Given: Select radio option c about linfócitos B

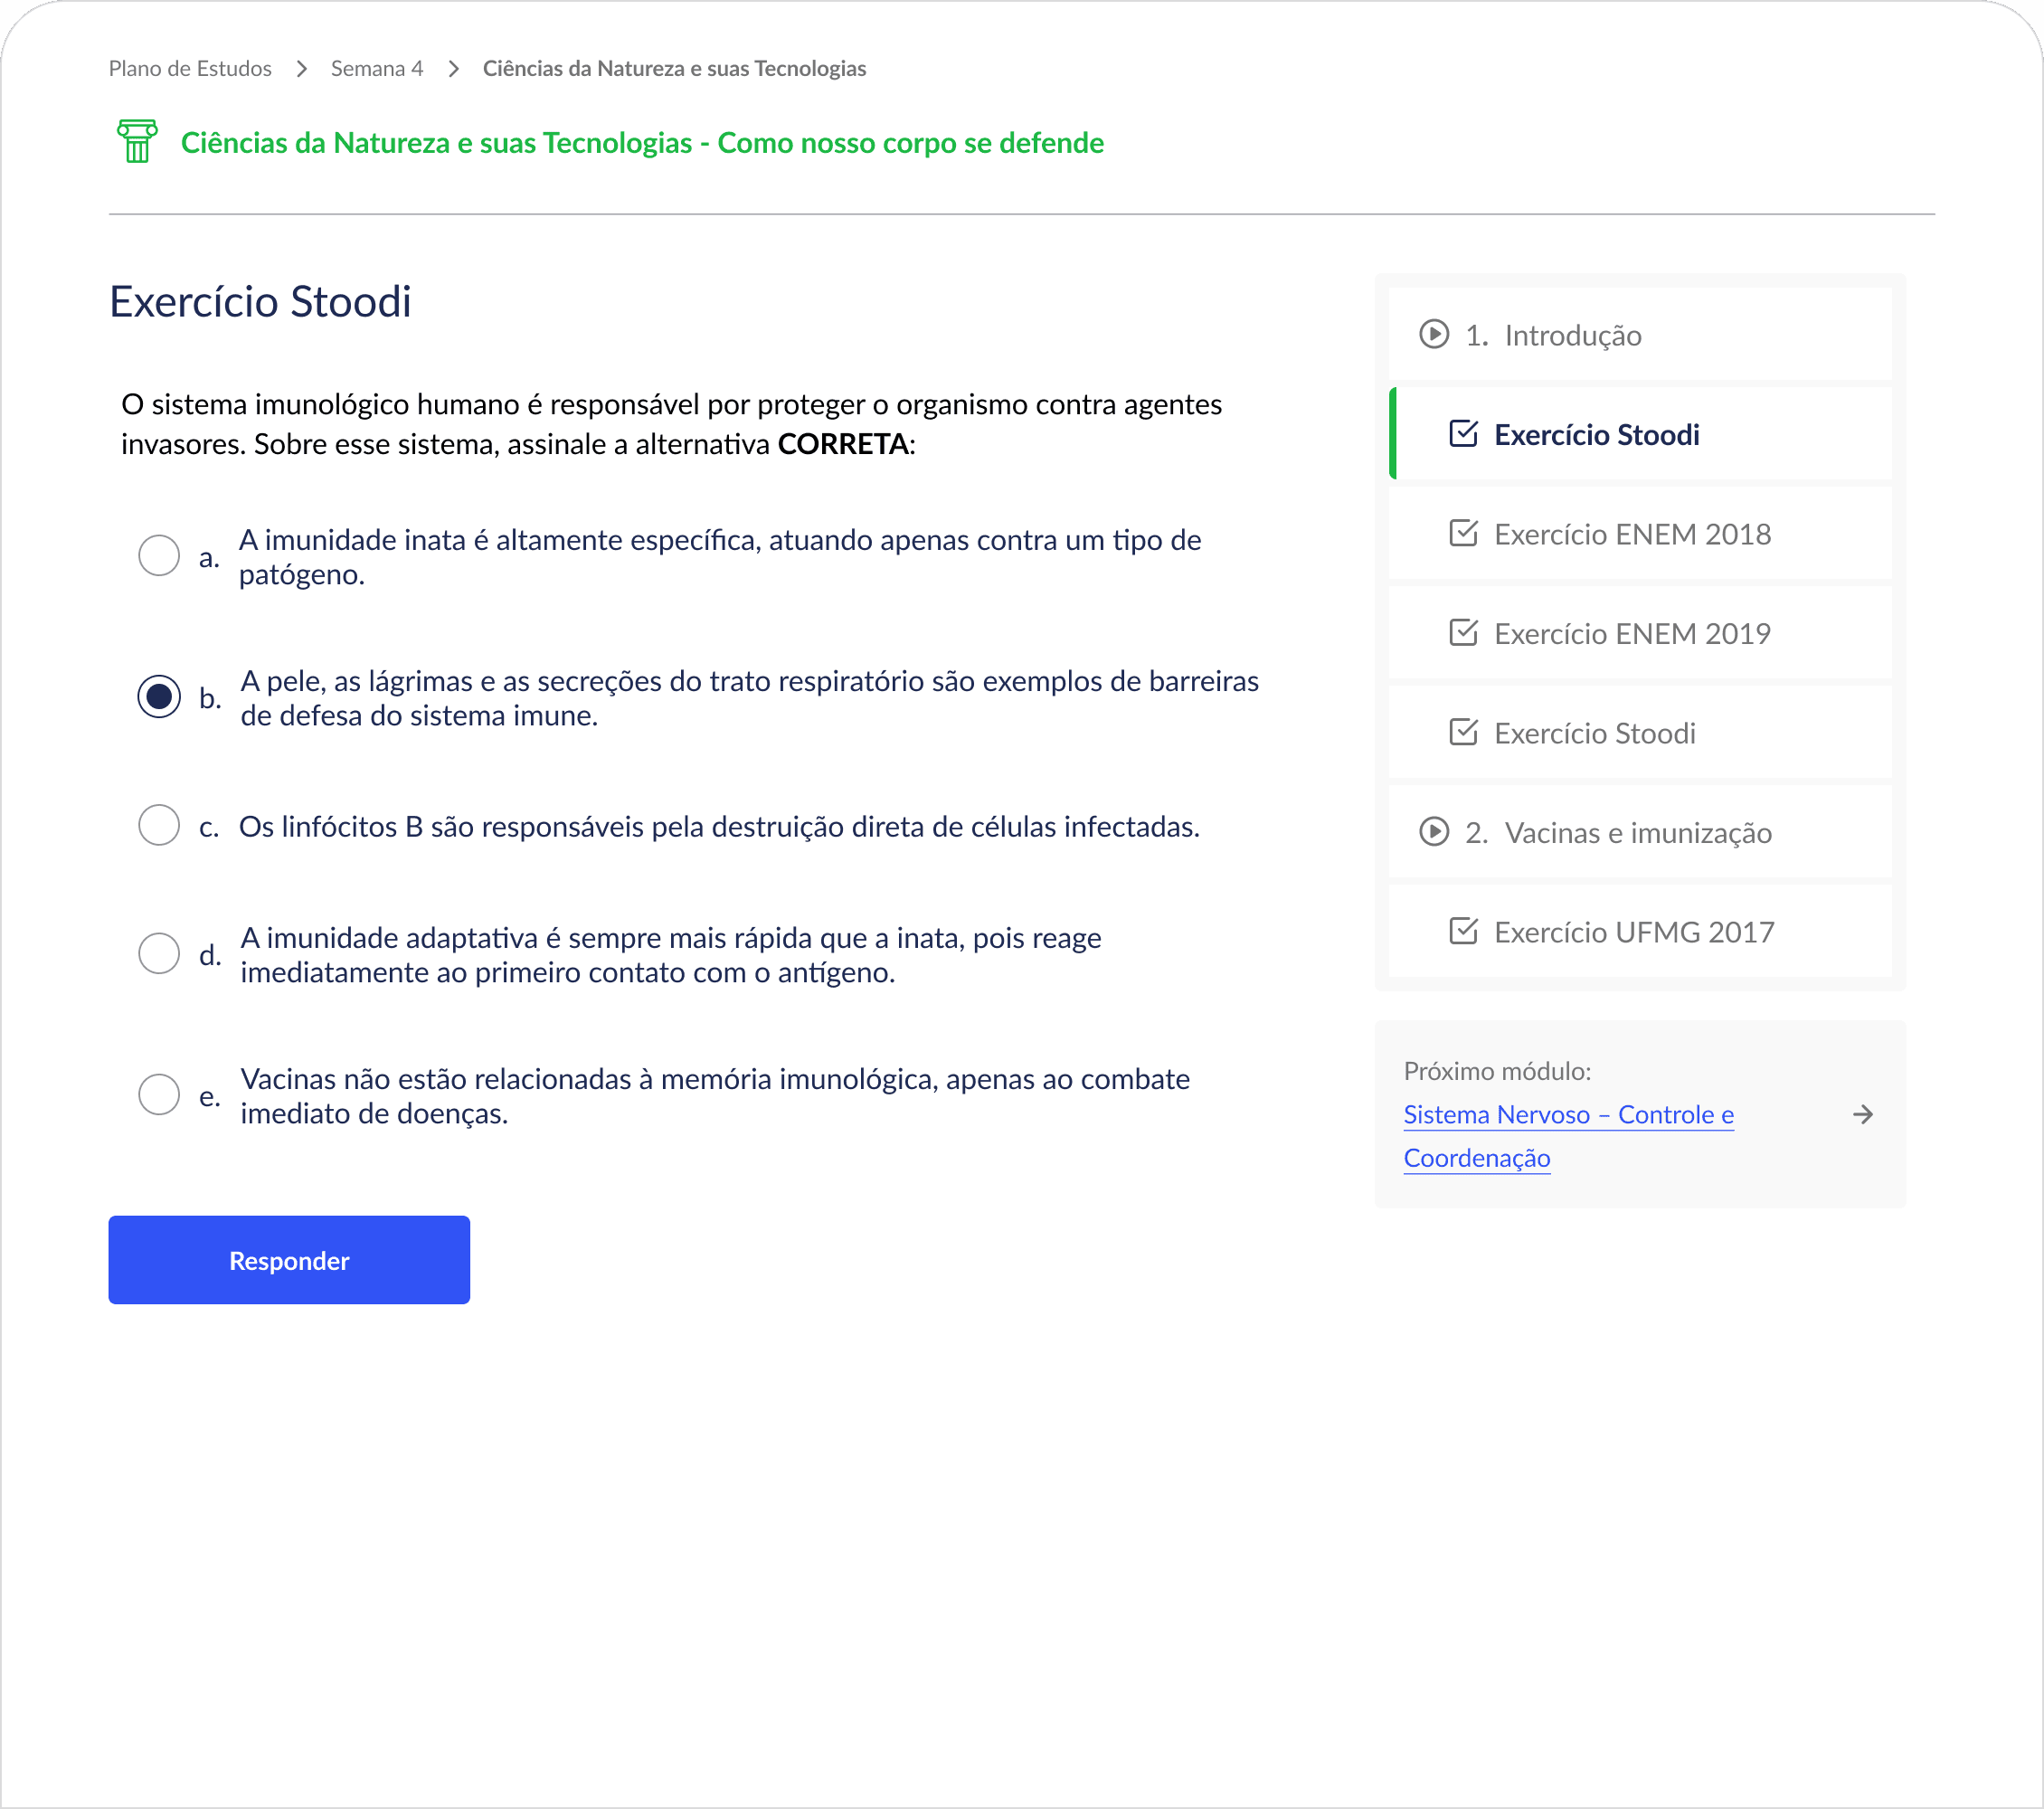Looking at the screenshot, I should pyautogui.click(x=158, y=825).
